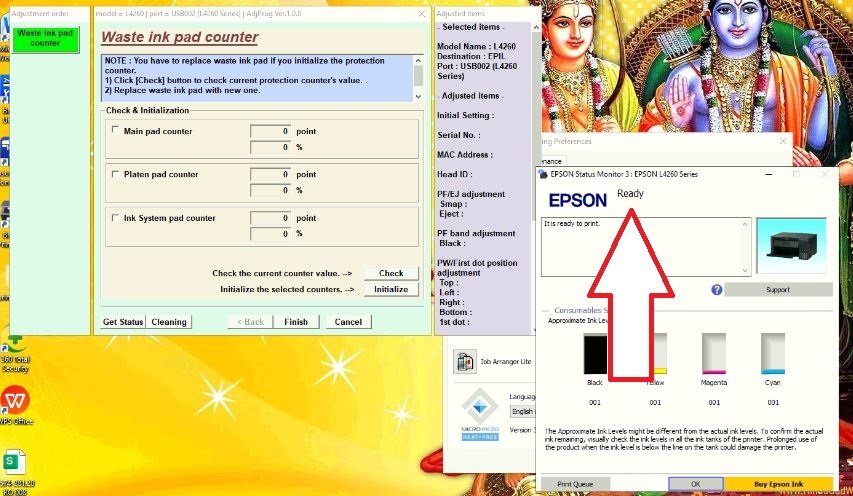Open the spreadsheet file desktop icon
853x496 pixels.
[x=15, y=471]
